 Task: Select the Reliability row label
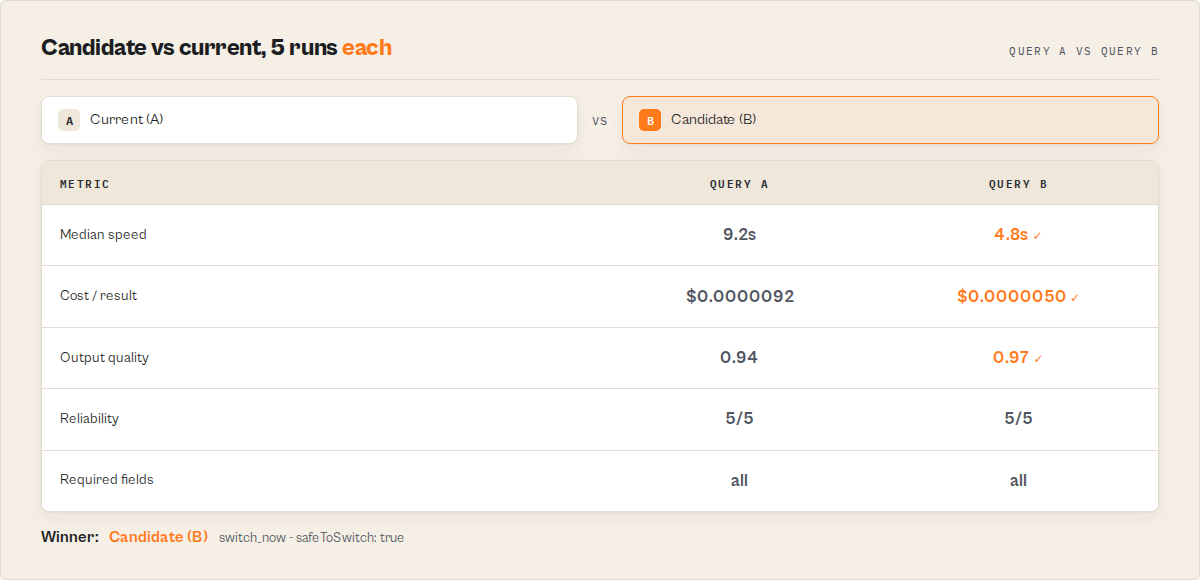tap(89, 419)
